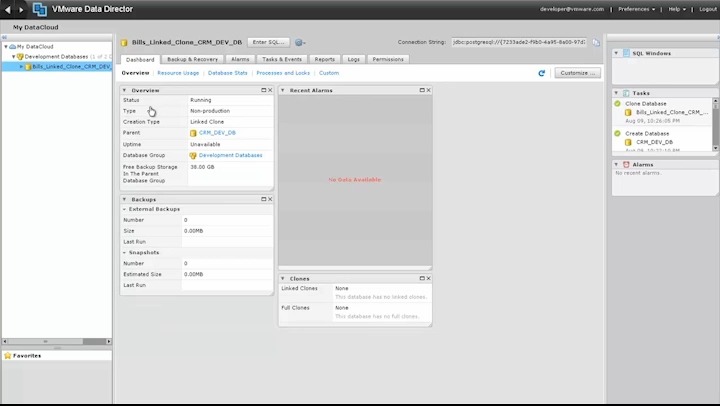Collapse the External Backups section

click(124, 209)
